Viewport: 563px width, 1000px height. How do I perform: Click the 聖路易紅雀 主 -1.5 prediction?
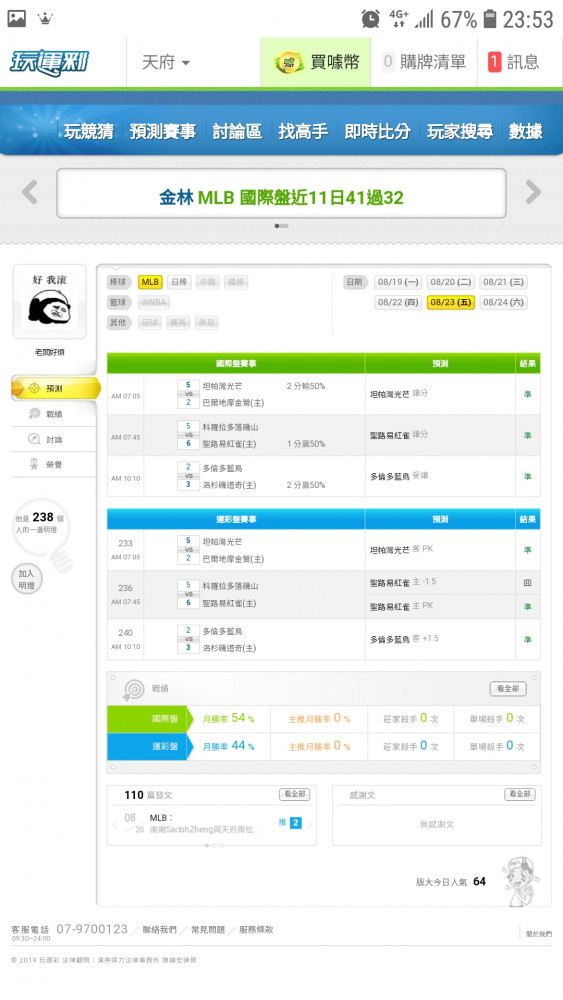403,582
